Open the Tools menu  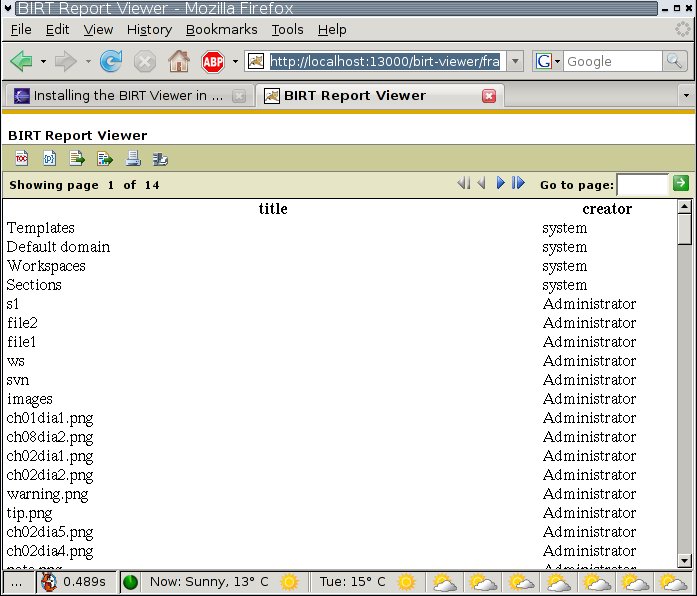pyautogui.click(x=288, y=29)
